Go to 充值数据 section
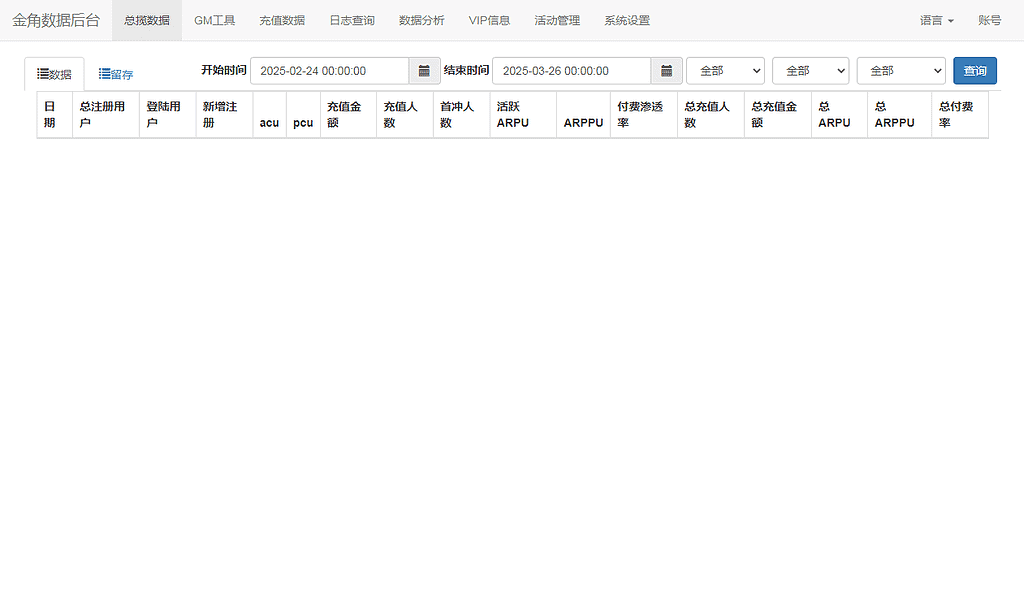This screenshot has width=1024, height=597. tap(282, 20)
